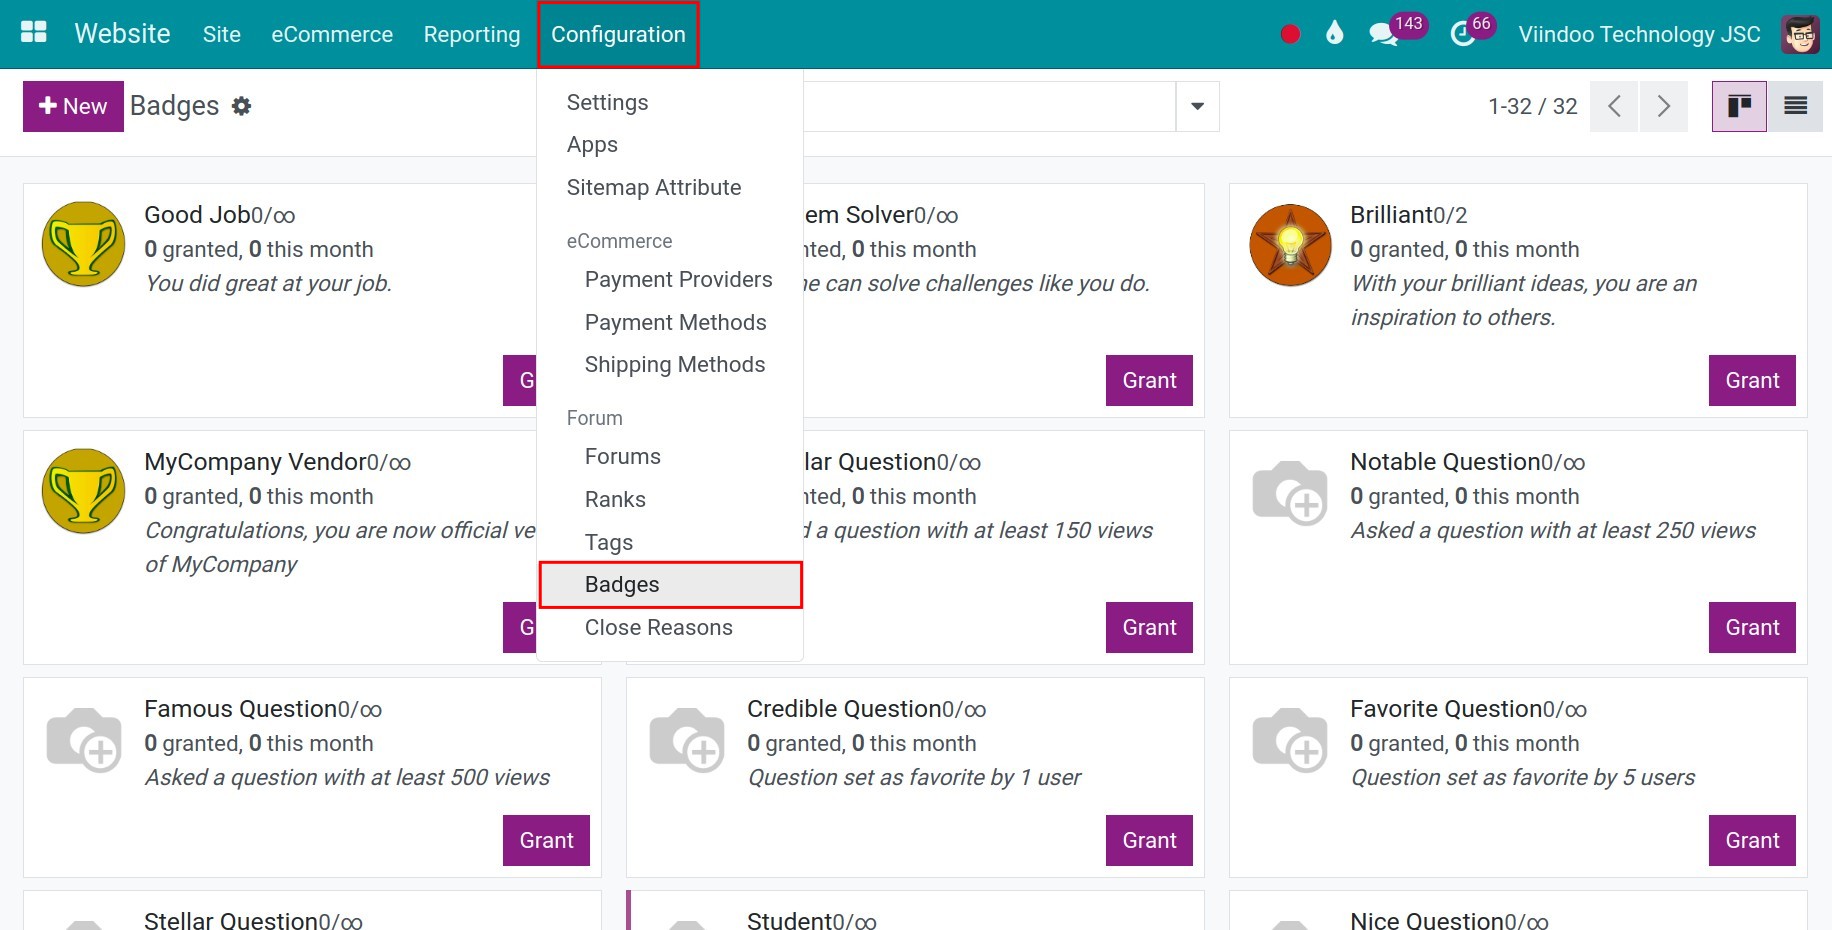
Task: Click Viindoo Technology JSC company name
Action: pos(1639,34)
